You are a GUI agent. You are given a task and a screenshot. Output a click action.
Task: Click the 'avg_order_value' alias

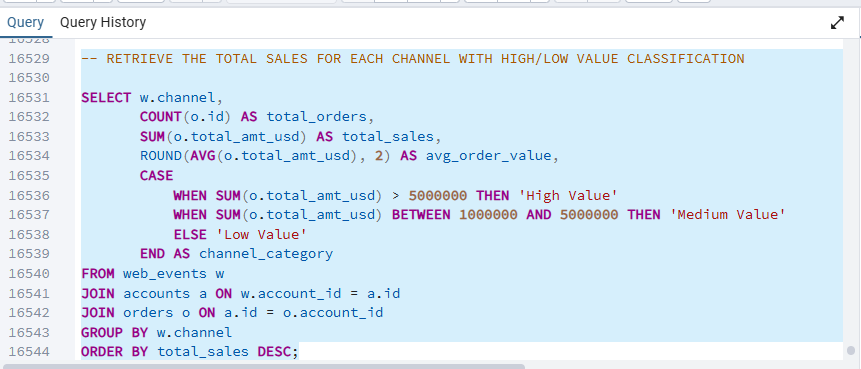(x=488, y=156)
